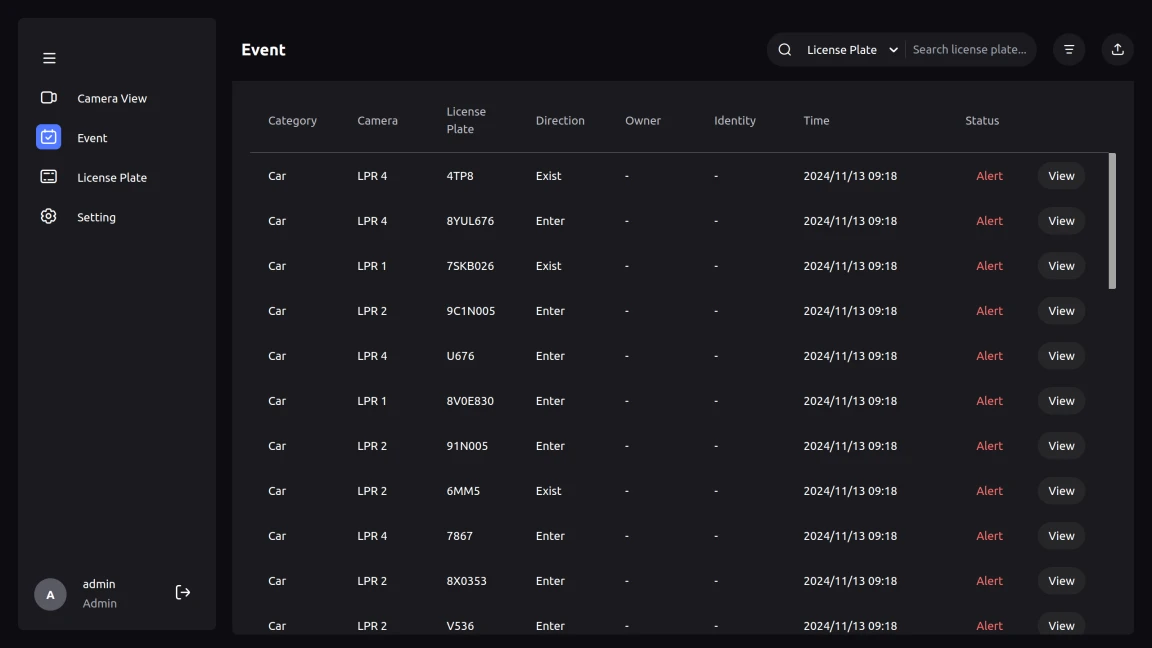Click the Alert status for plate 9C1N005

click(989, 311)
